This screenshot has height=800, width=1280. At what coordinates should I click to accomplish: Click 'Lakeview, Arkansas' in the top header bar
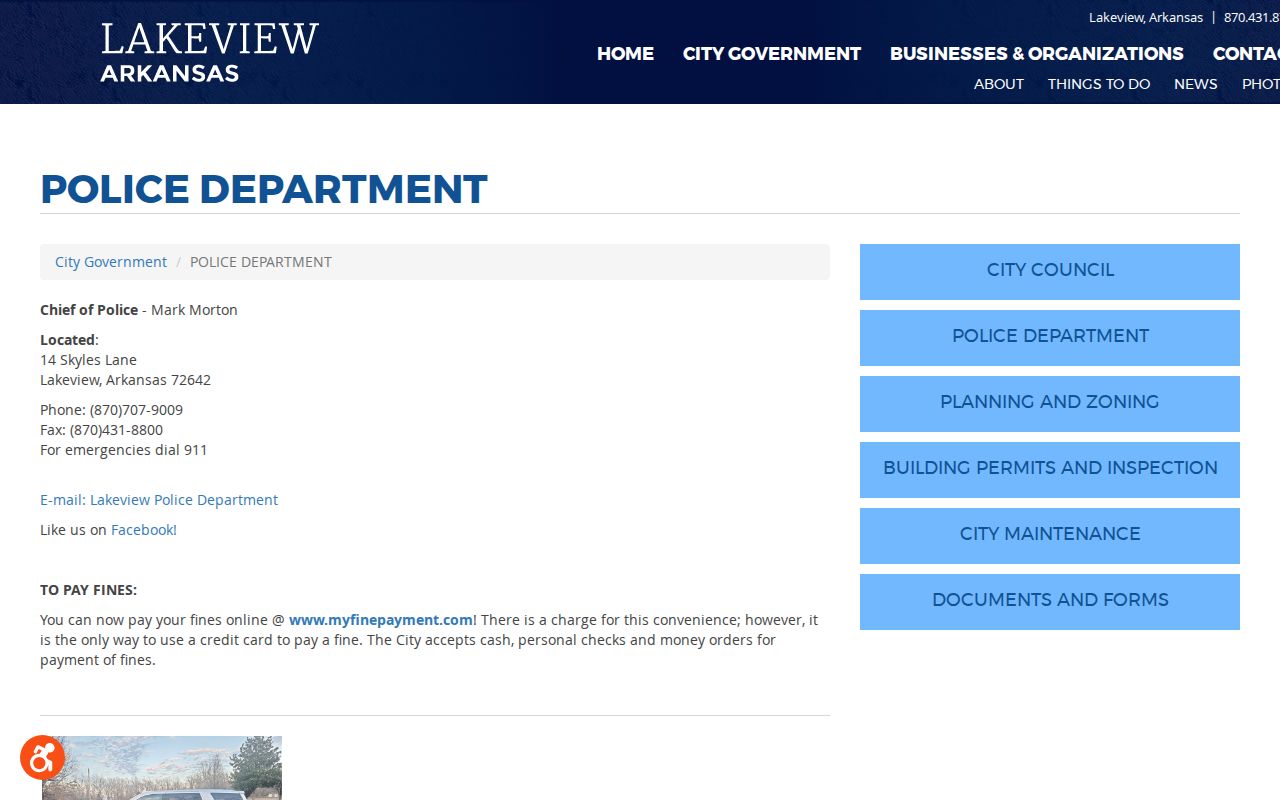[1146, 17]
